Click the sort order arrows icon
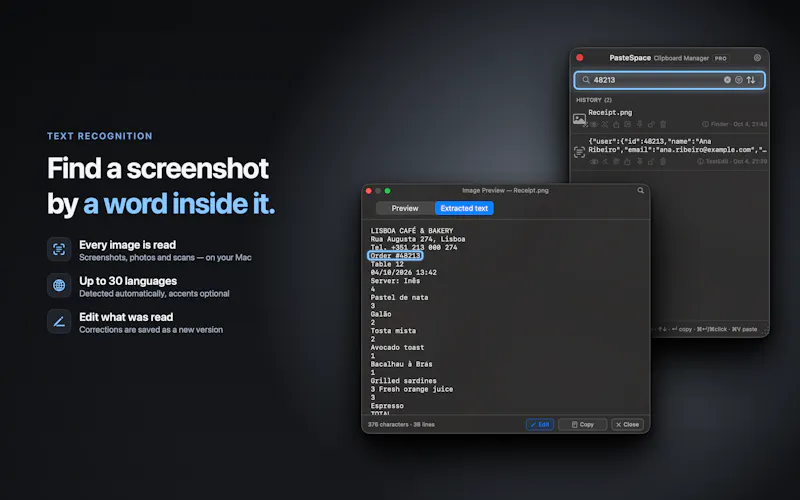 click(751, 80)
